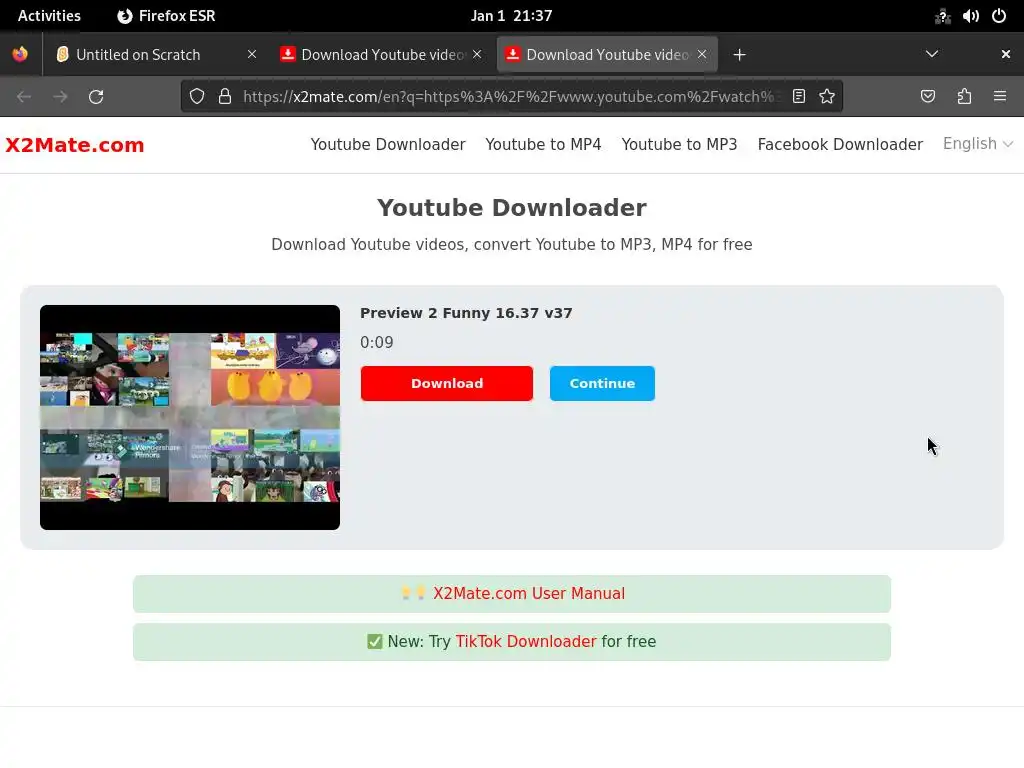
Task: Open the system volume speaker icon
Action: click(970, 16)
